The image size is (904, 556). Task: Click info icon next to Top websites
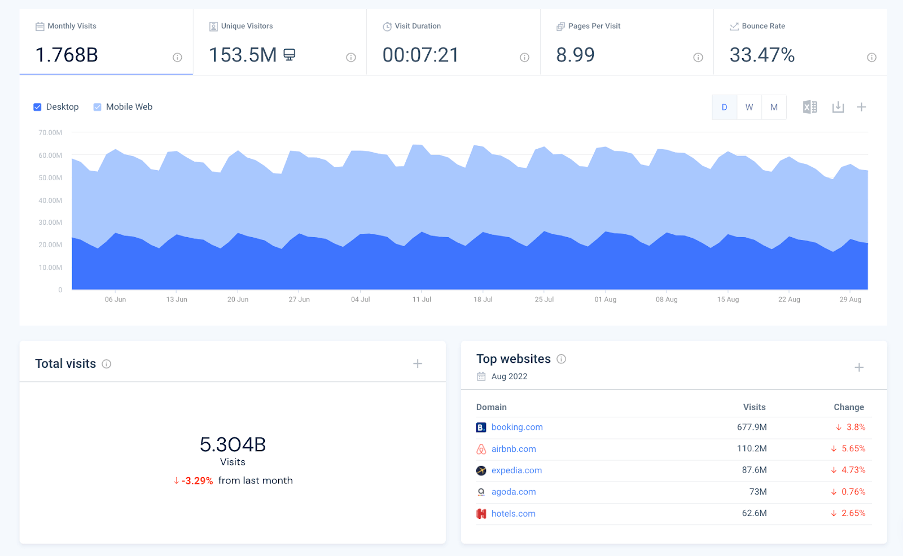pos(561,359)
